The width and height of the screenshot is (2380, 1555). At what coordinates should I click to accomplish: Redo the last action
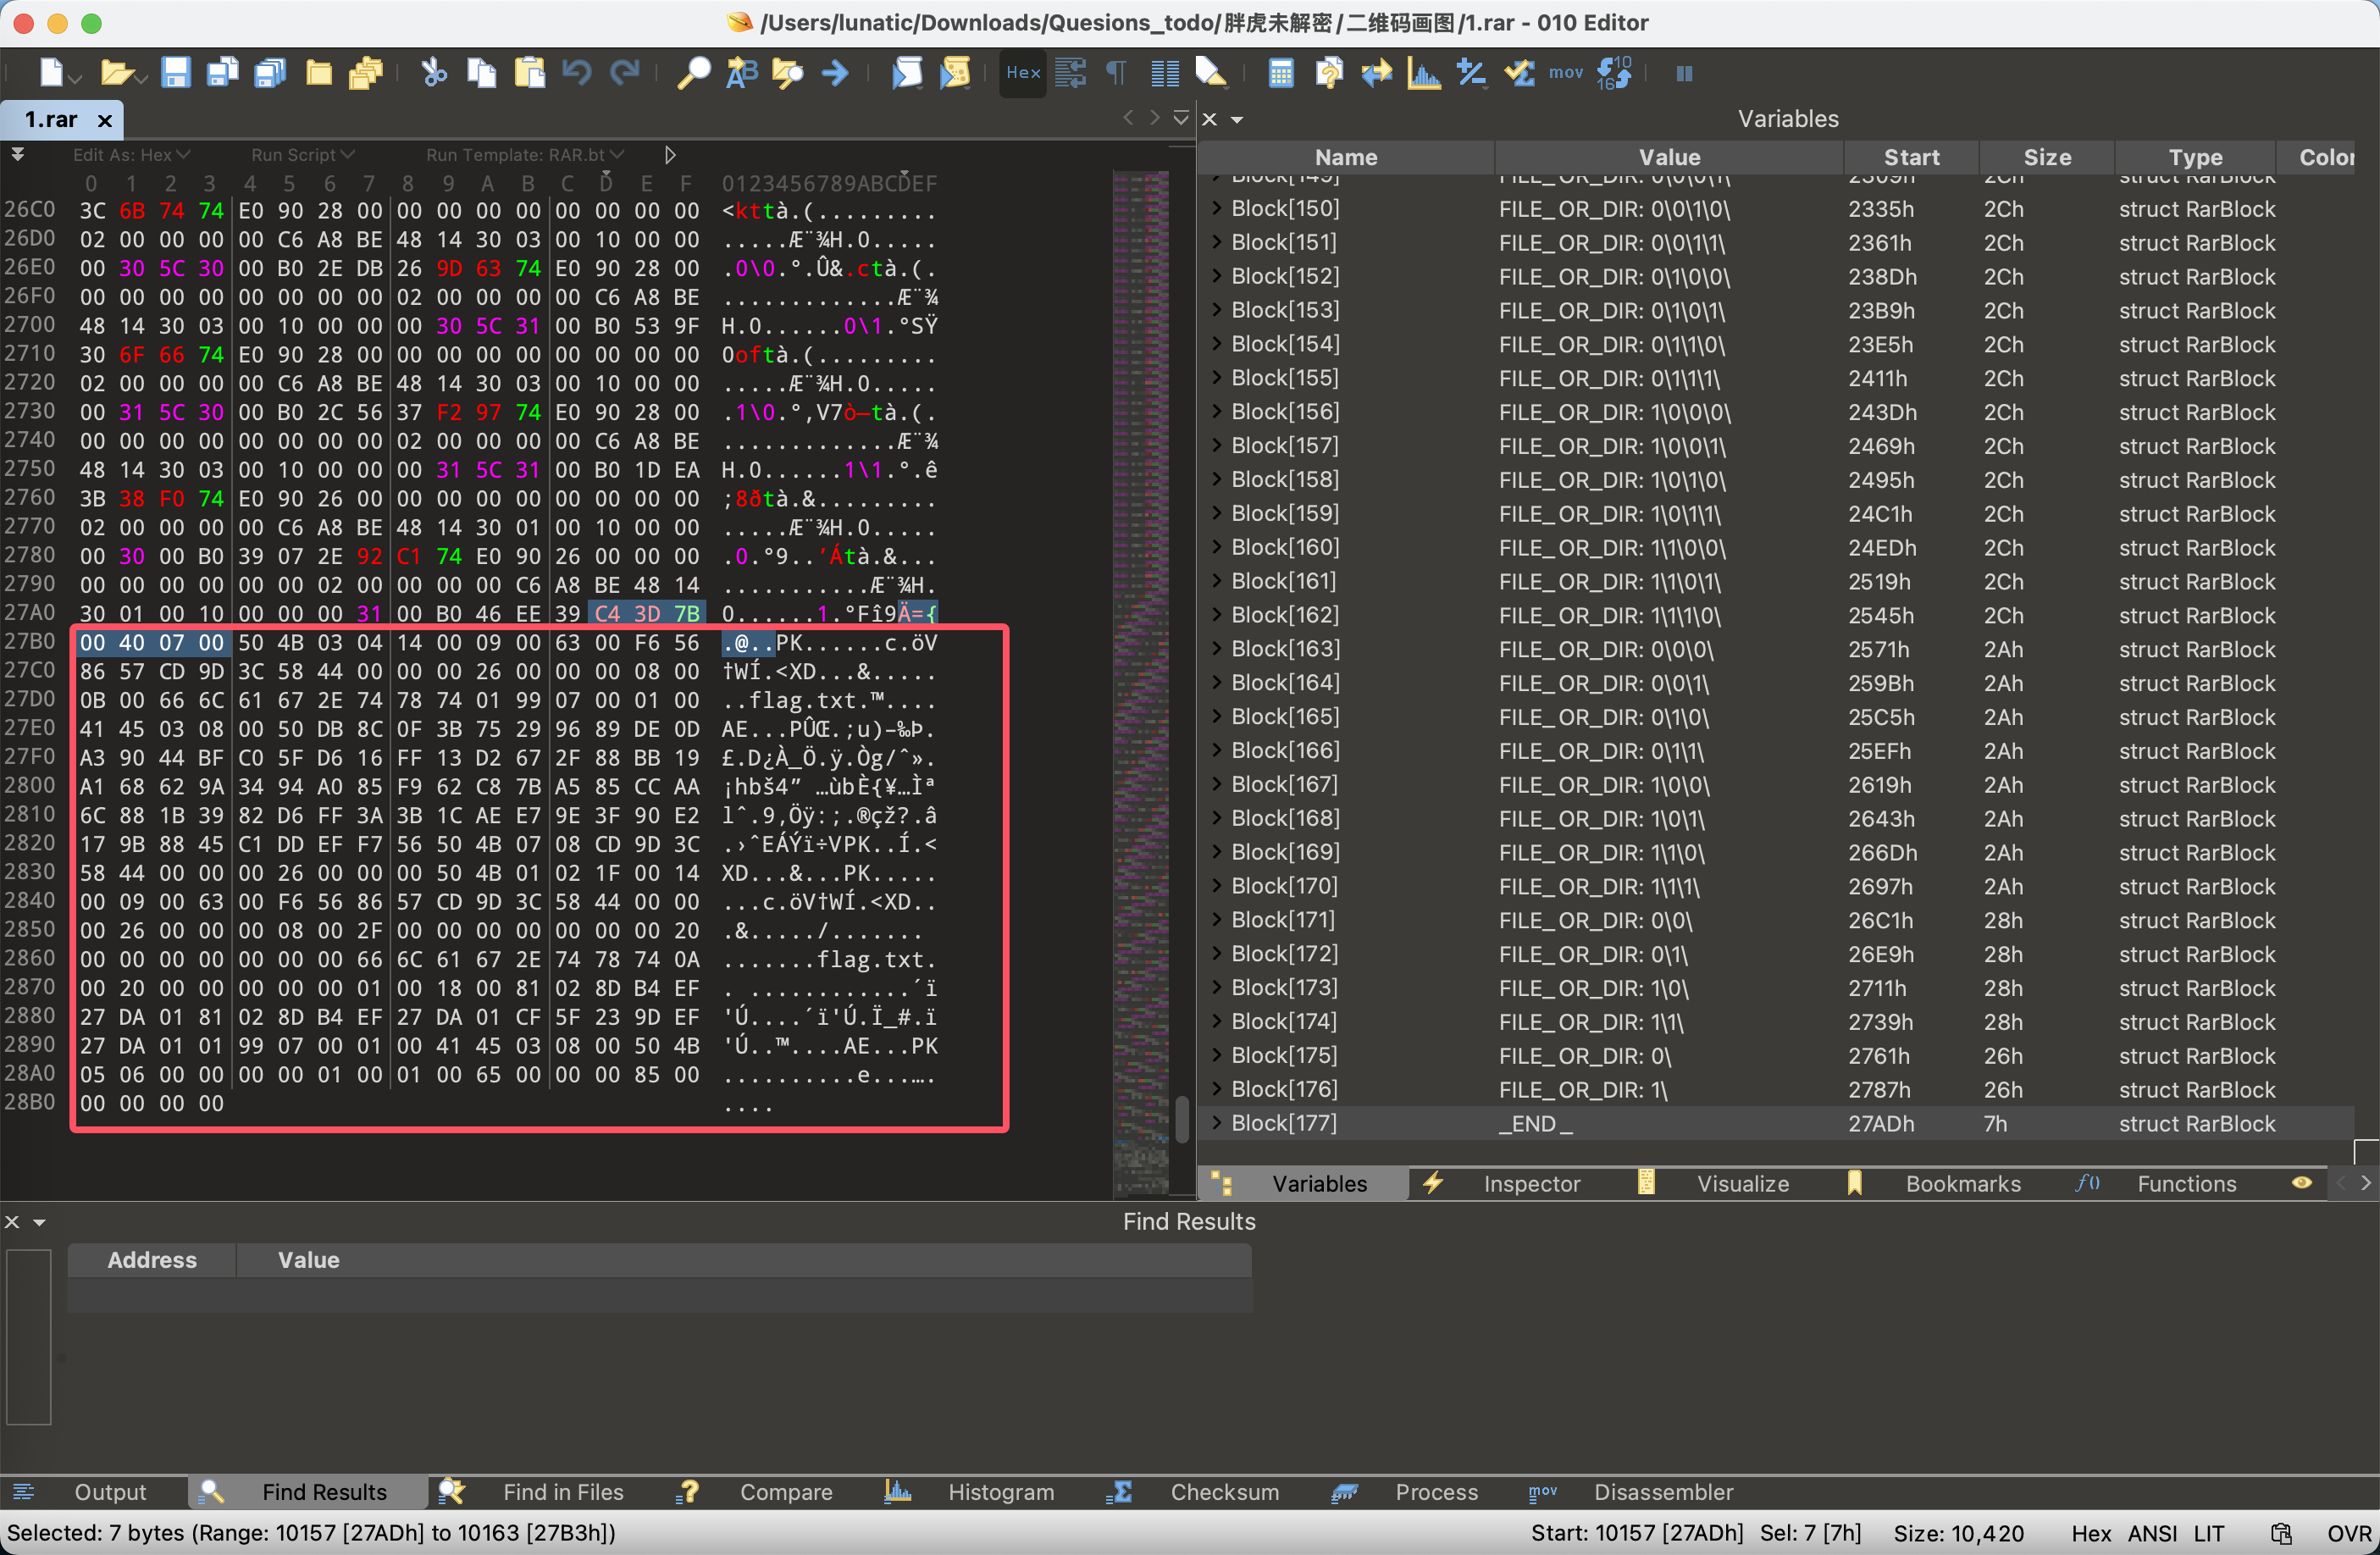(x=625, y=73)
